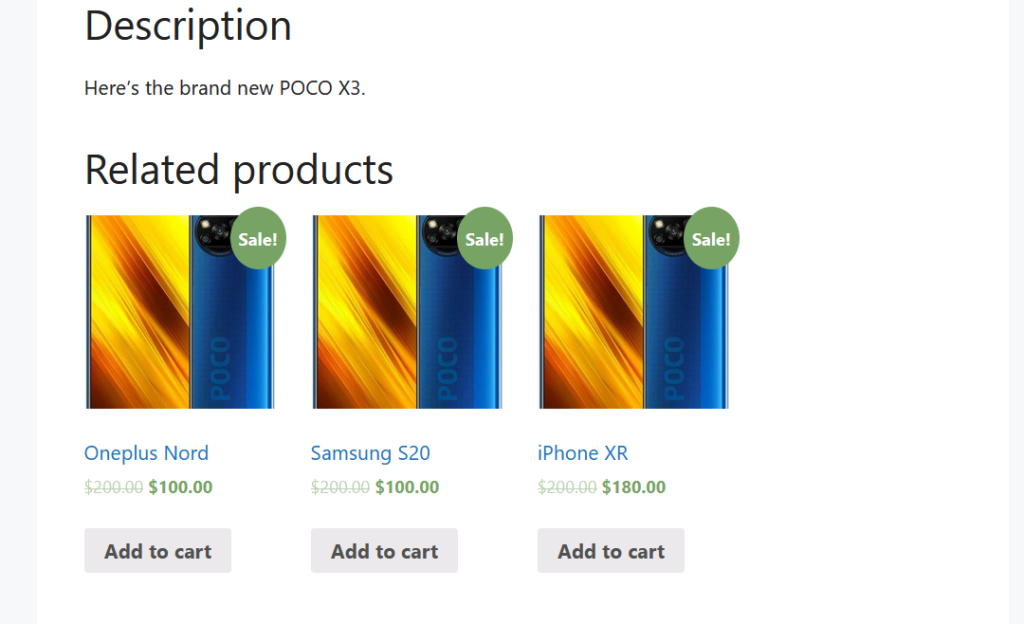The width and height of the screenshot is (1024, 624).
Task: Add the Oneplus Nord to cart
Action: [157, 551]
